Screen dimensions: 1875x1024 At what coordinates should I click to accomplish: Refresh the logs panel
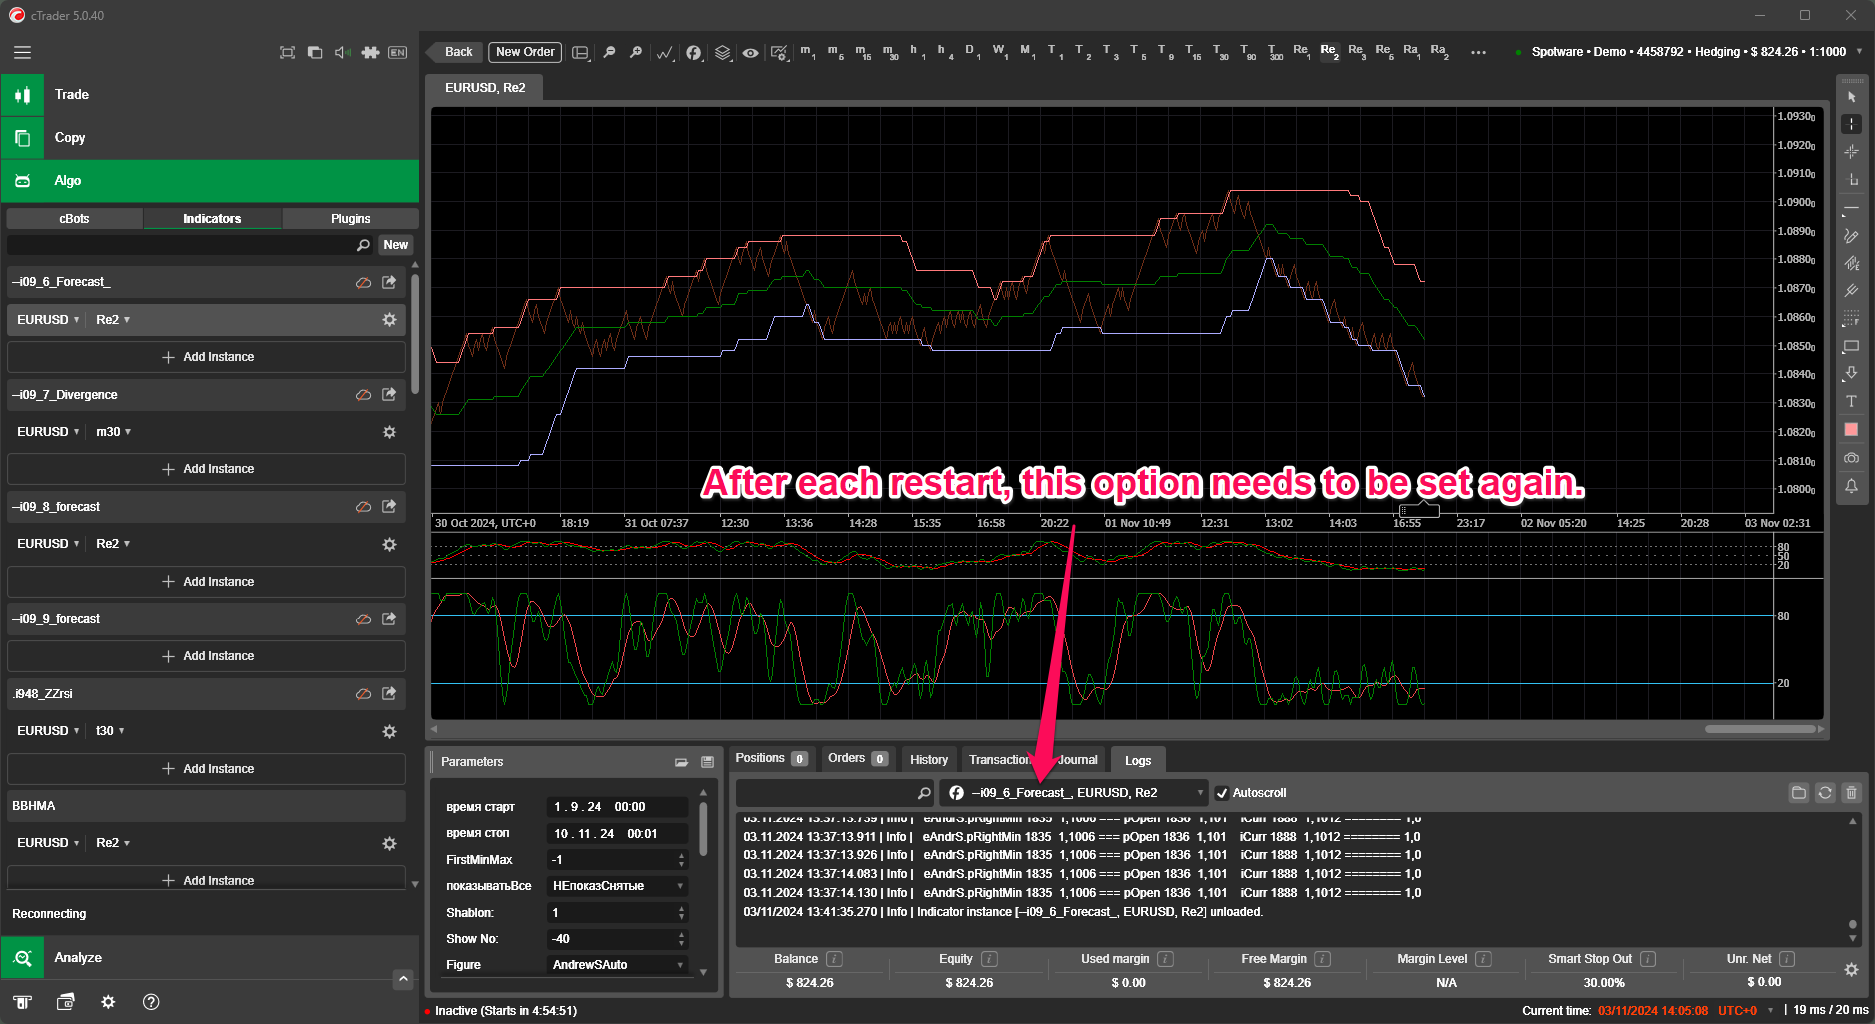[1825, 793]
